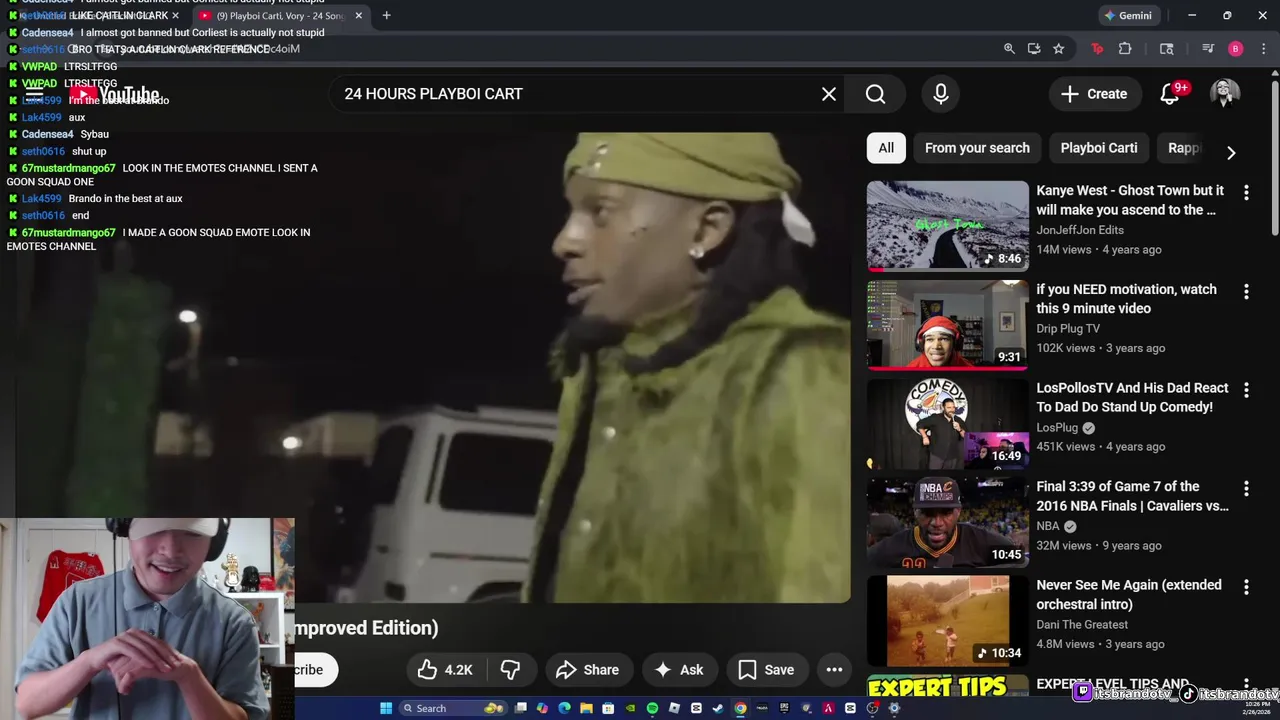The width and height of the screenshot is (1280, 720).
Task: Close the Playboi Carti, Vory tab
Action: (358, 16)
